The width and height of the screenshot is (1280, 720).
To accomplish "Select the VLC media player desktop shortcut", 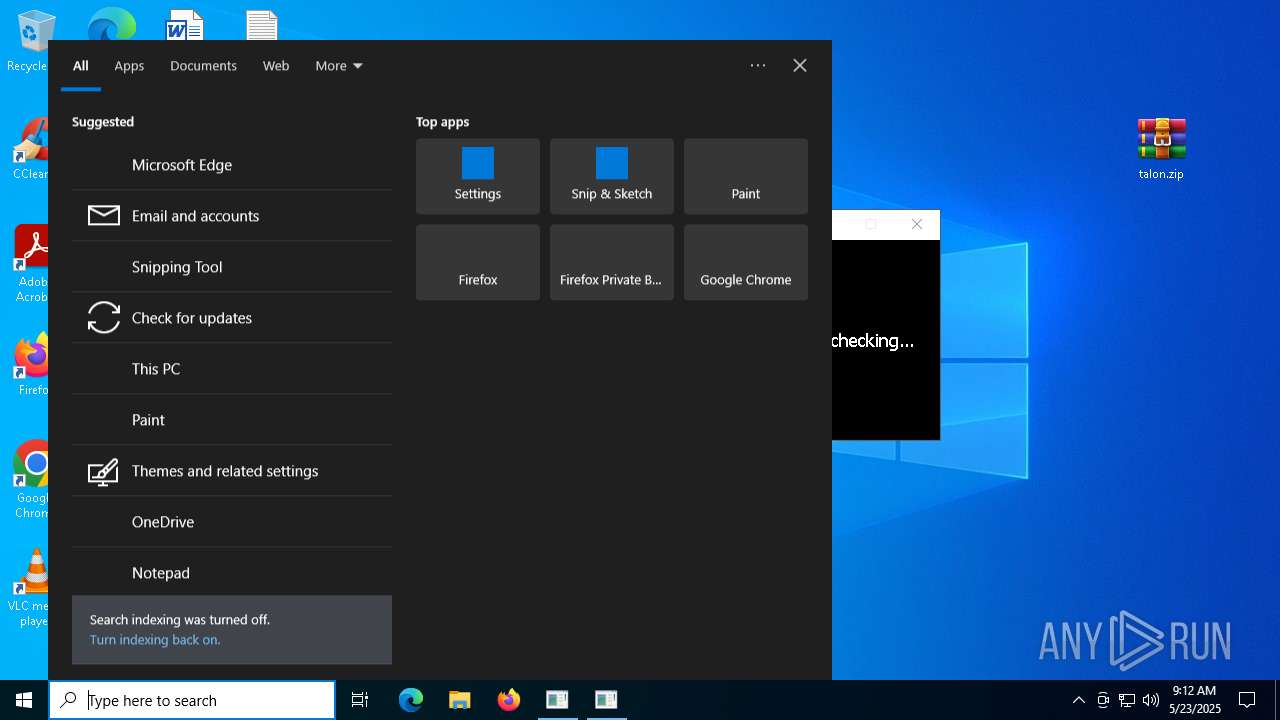I will point(31,587).
